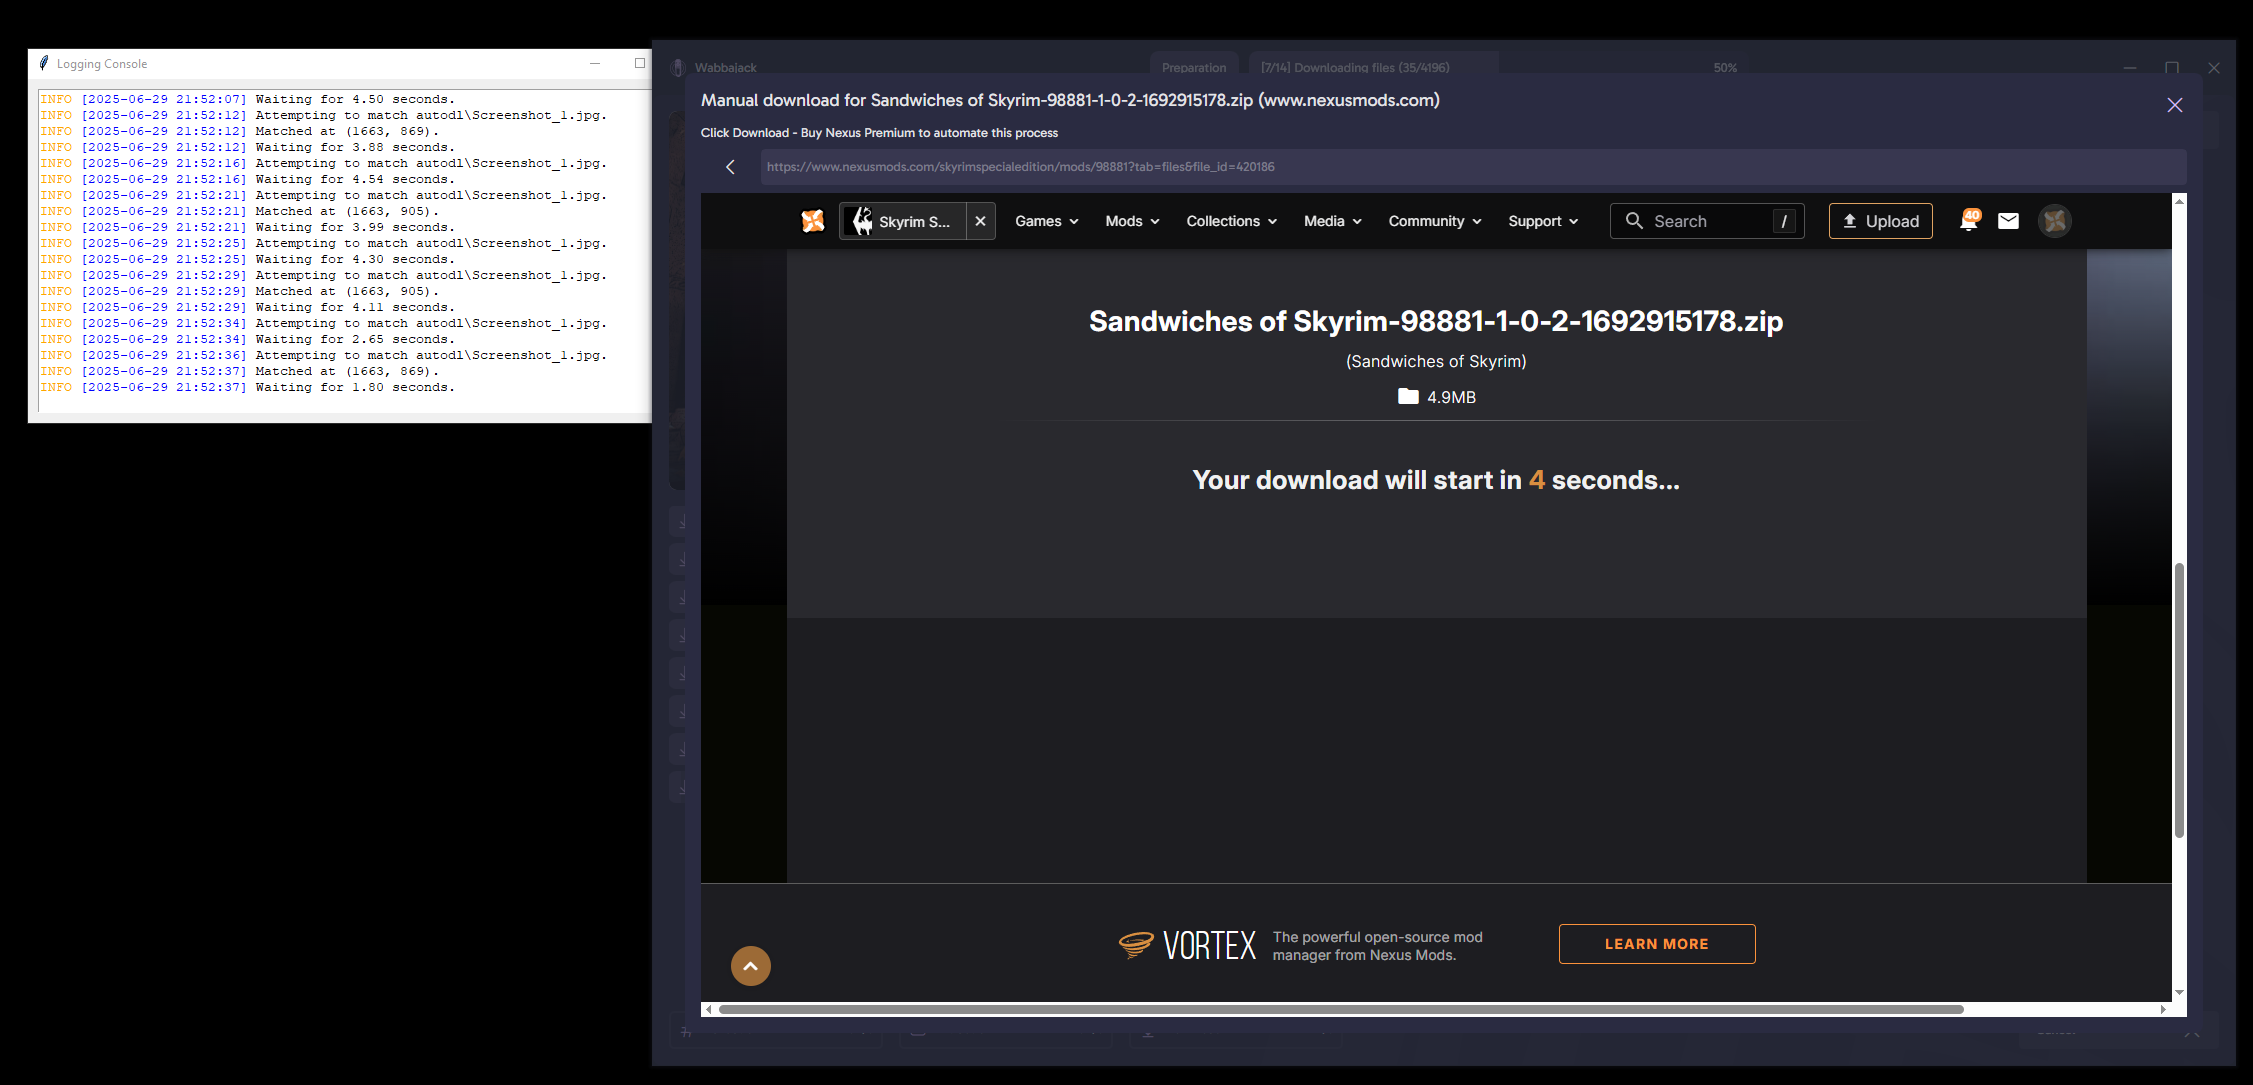Click the scrollbar down arrow

click(2179, 993)
